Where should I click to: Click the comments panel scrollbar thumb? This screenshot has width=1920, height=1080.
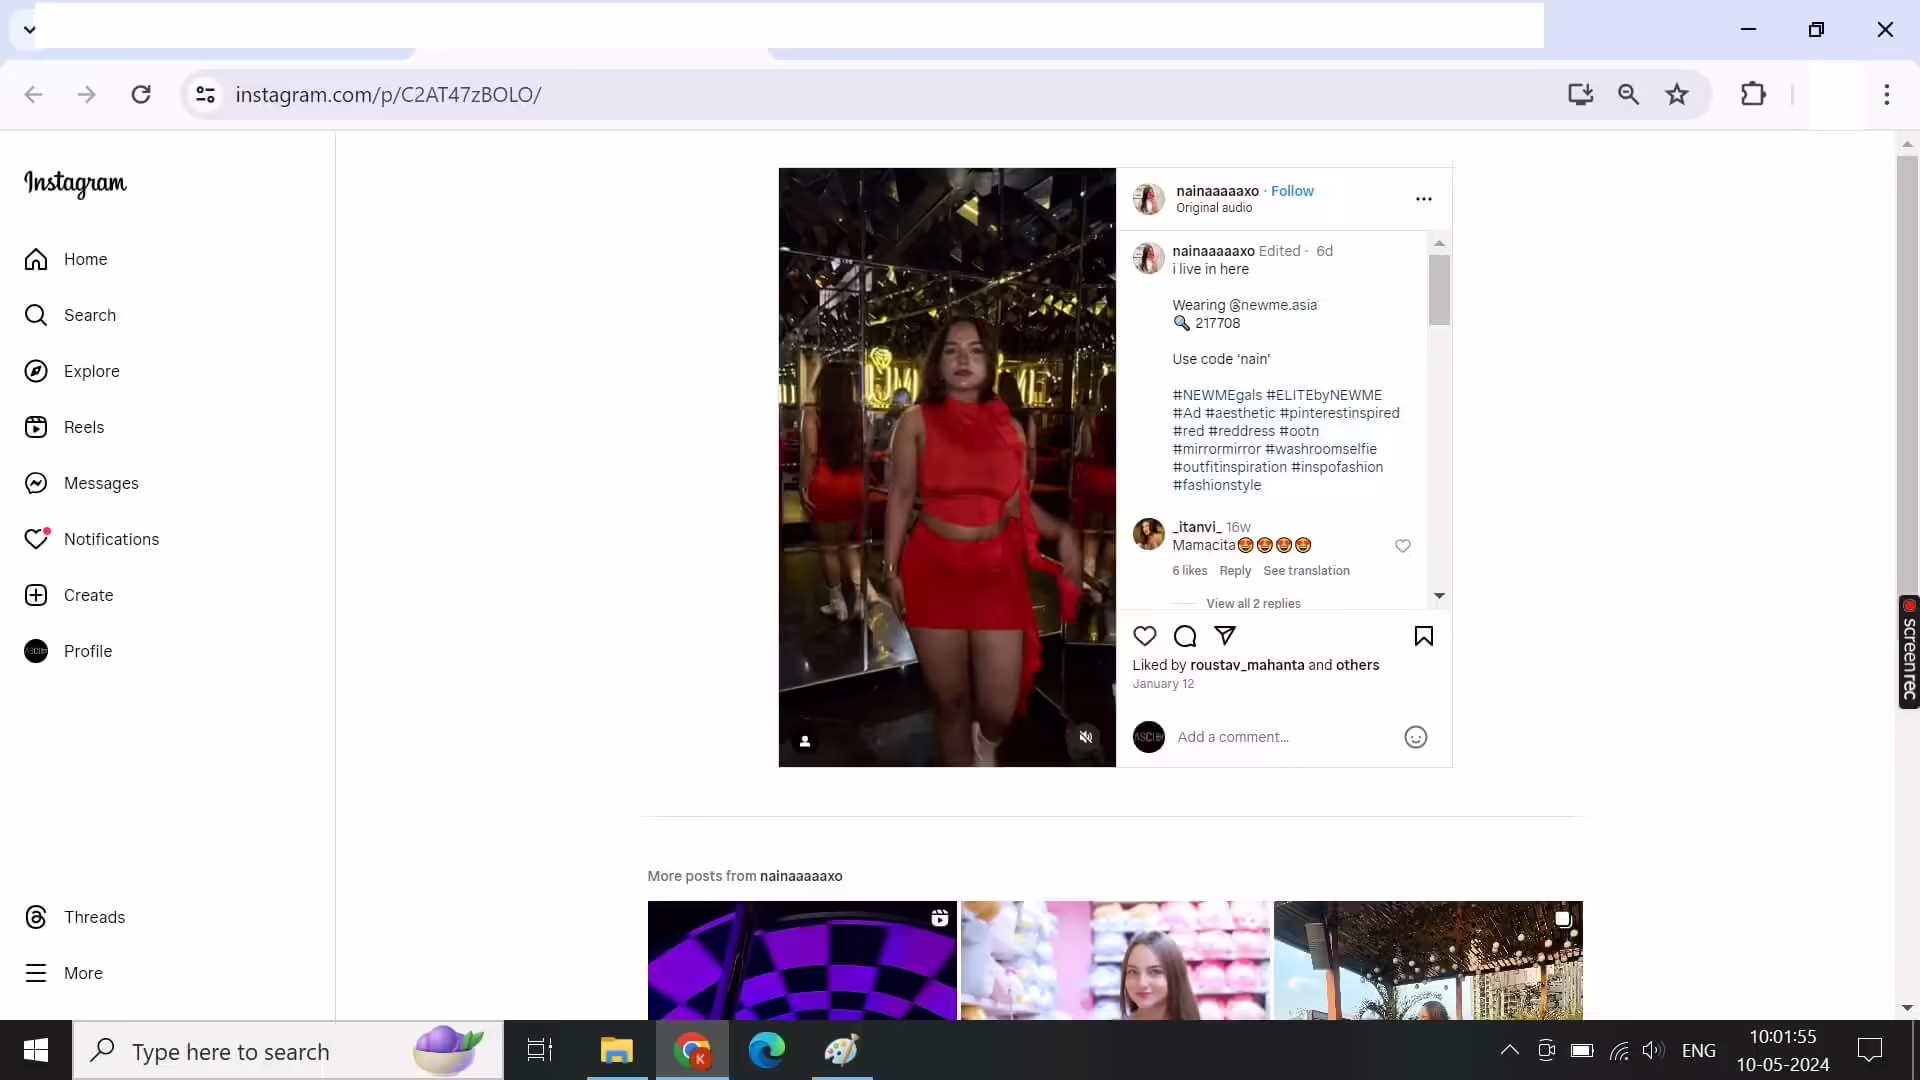click(1439, 290)
